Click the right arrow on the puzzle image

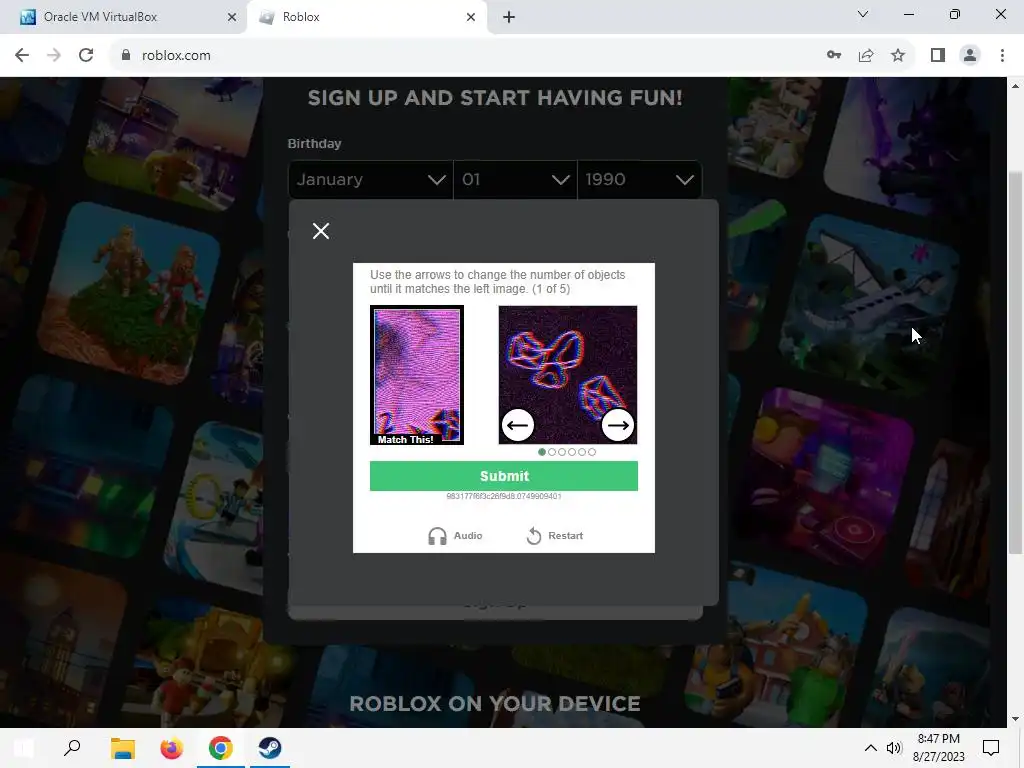point(618,425)
